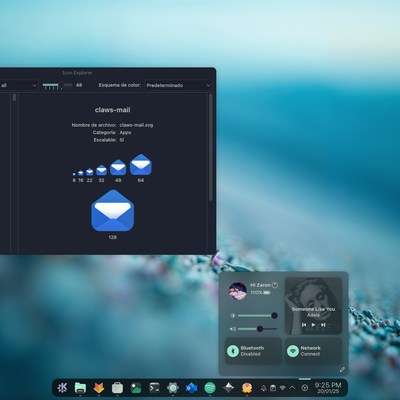Toggle the Network Connect tile

pos(313,351)
